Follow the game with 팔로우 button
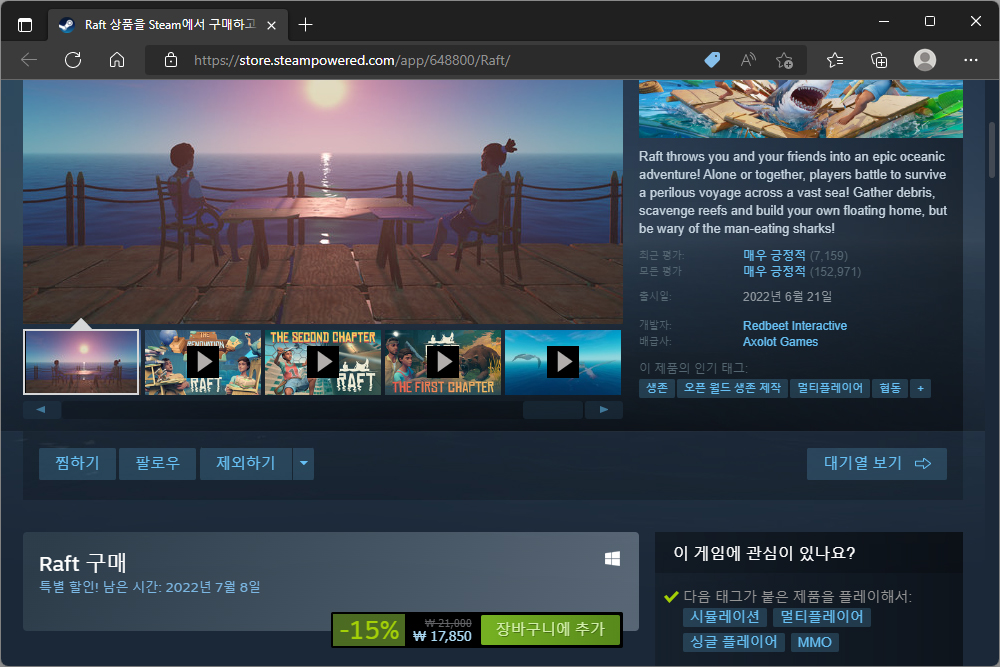Screen dimensions: 1000x667 (x=157, y=464)
